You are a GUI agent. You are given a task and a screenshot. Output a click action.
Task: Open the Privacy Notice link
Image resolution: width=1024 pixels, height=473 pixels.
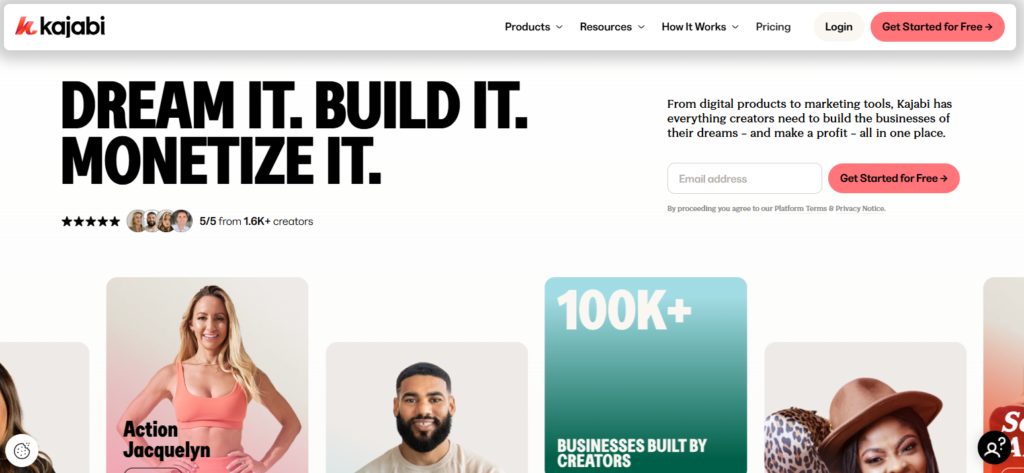860,208
